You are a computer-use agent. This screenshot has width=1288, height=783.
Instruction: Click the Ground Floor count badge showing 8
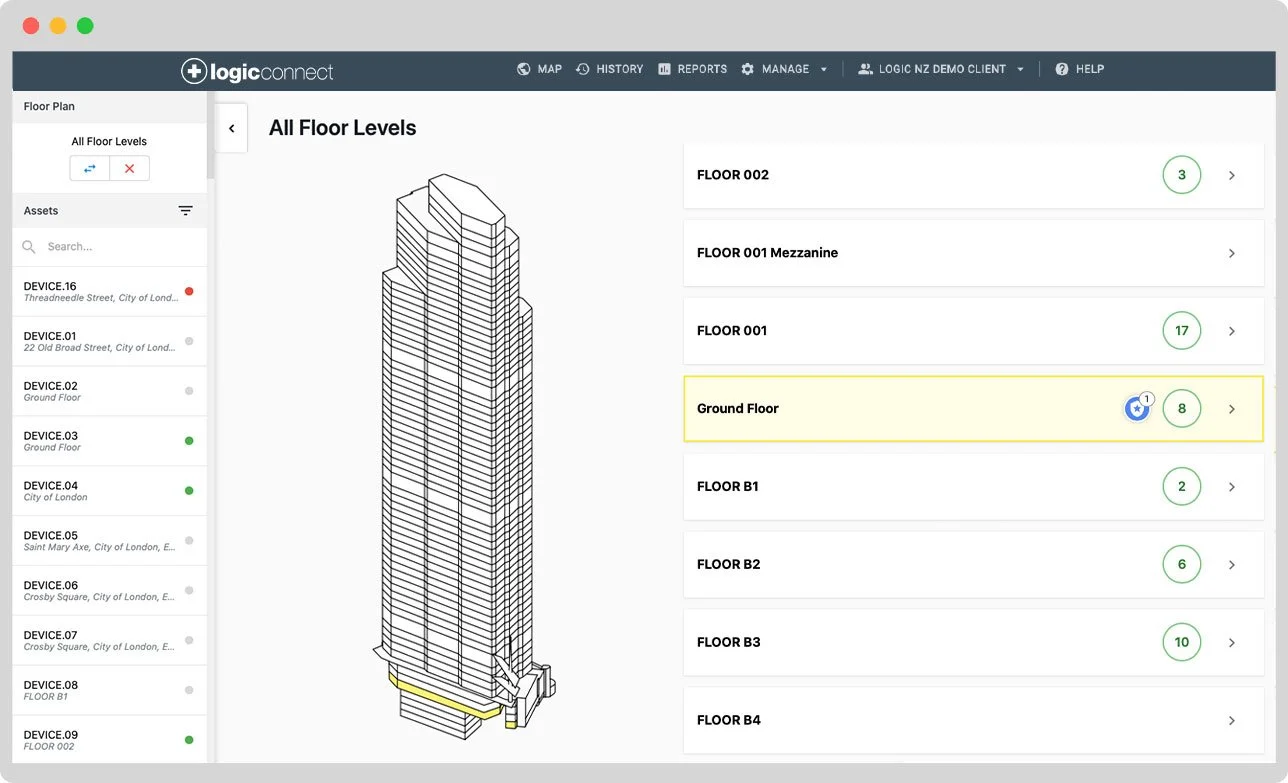tap(1182, 409)
